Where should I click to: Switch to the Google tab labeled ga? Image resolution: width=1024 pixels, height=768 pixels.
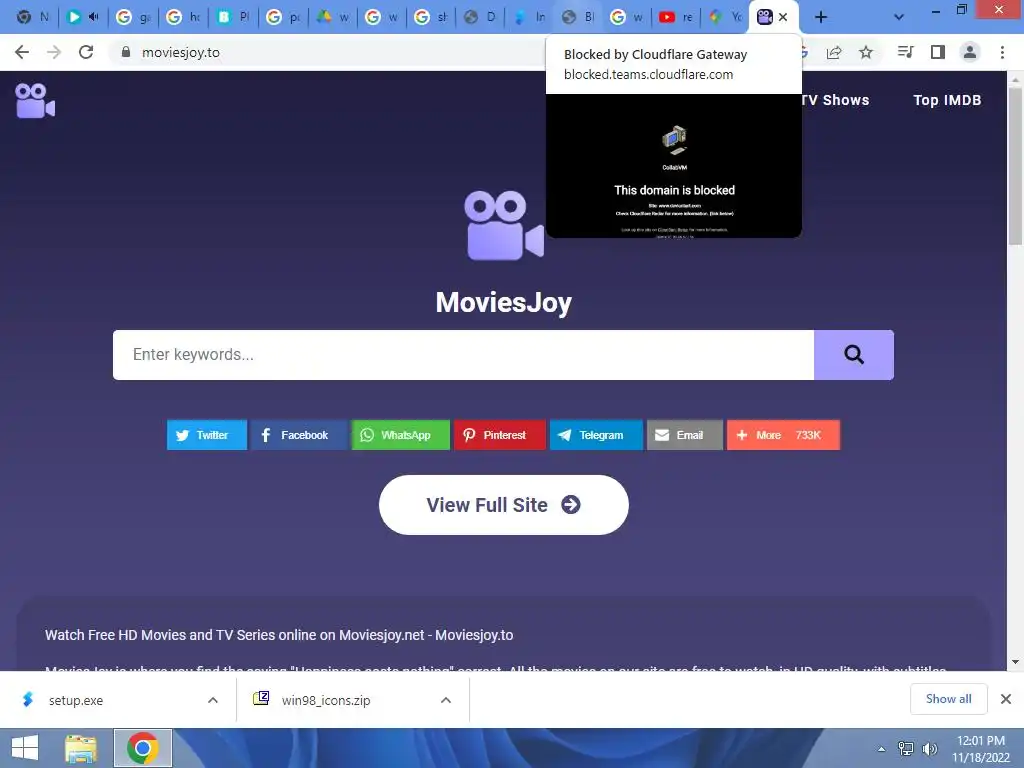(x=133, y=17)
